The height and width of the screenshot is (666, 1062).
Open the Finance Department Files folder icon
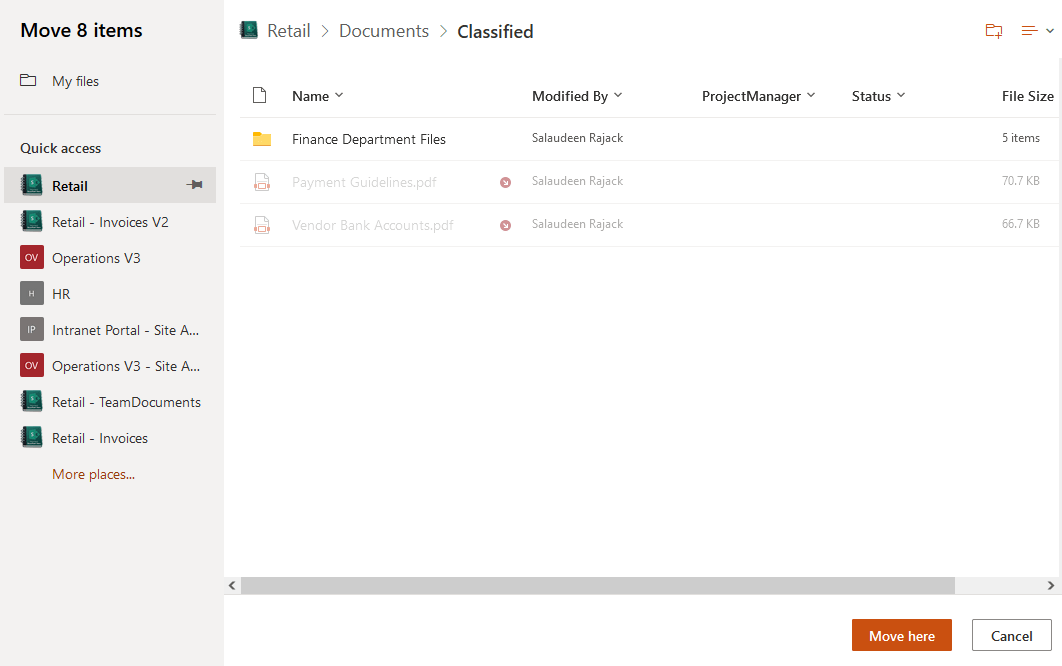pyautogui.click(x=263, y=140)
